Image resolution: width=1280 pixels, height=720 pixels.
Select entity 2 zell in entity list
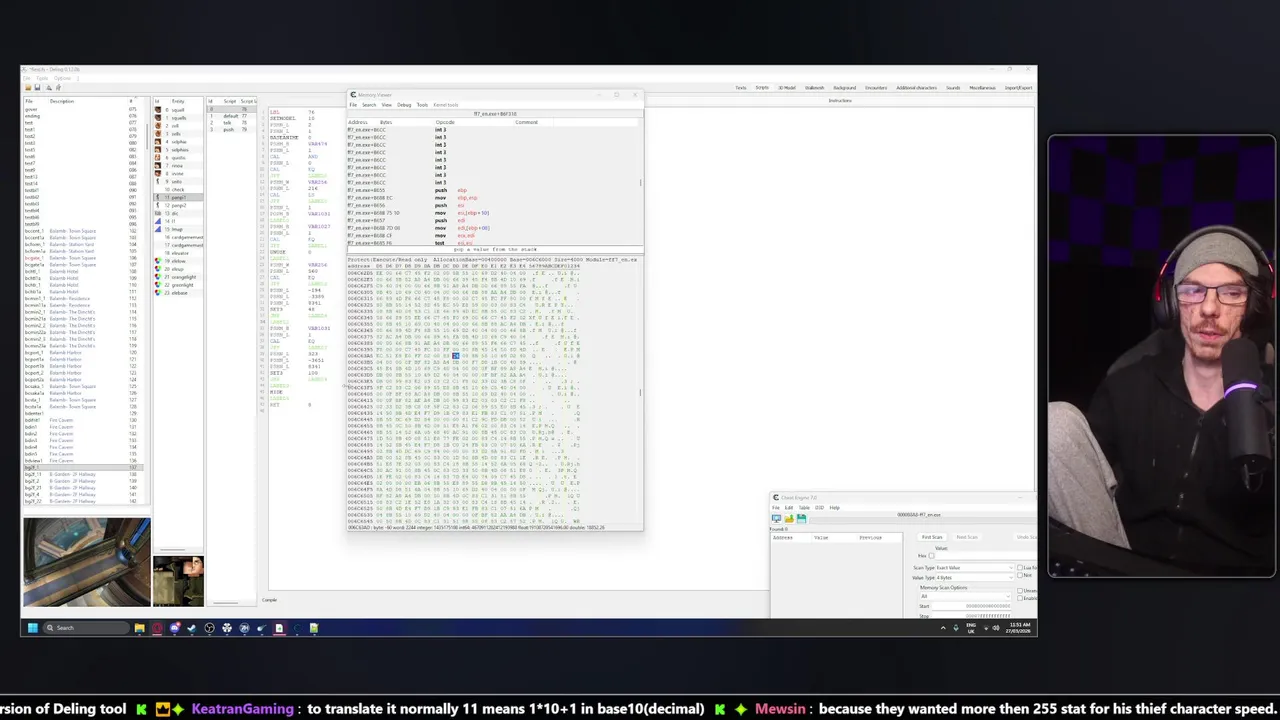[x=179, y=126]
